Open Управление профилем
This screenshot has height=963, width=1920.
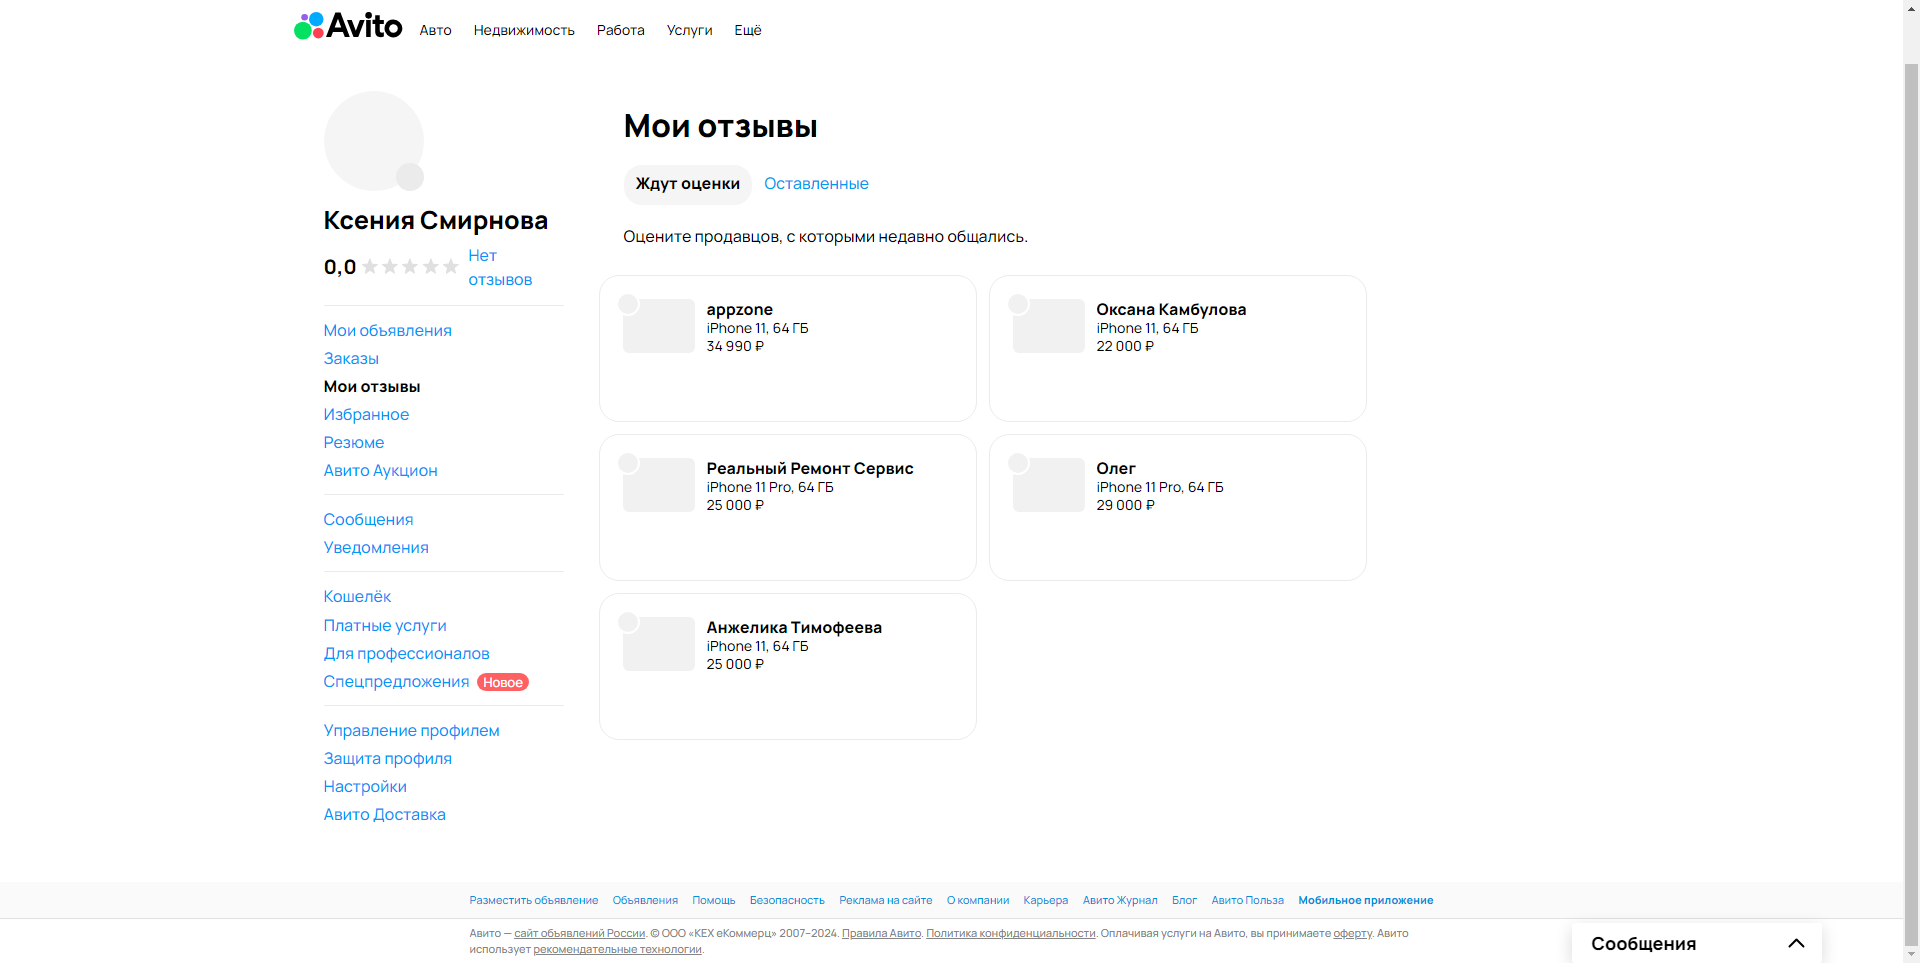point(411,730)
